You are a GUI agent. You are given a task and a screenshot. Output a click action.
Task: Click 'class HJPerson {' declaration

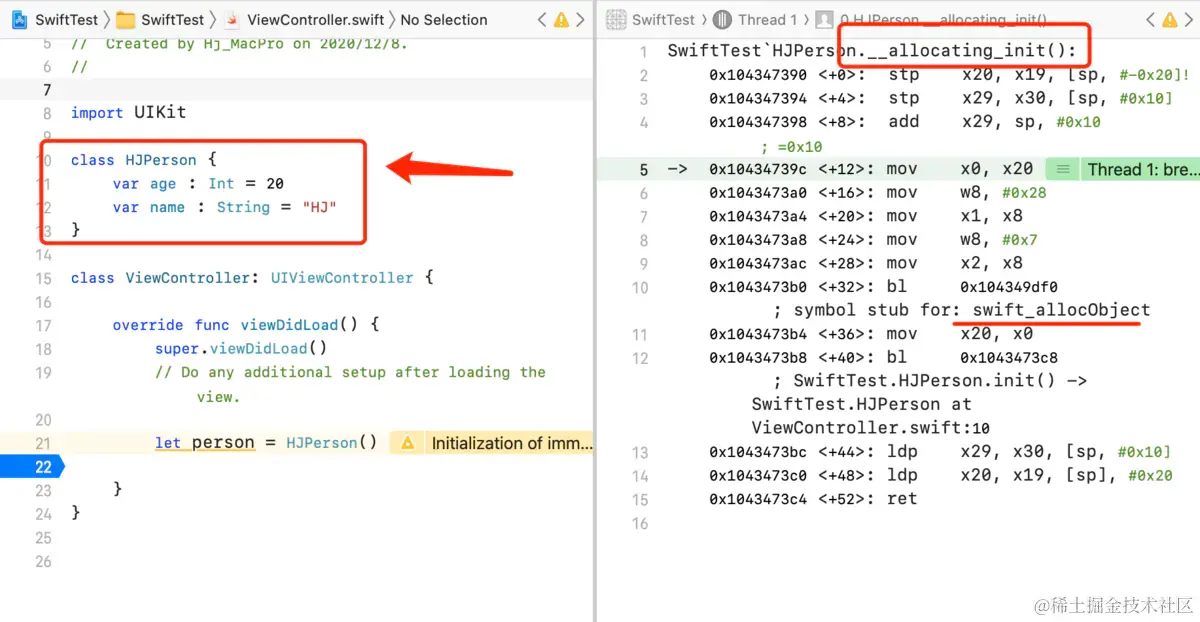coord(143,160)
